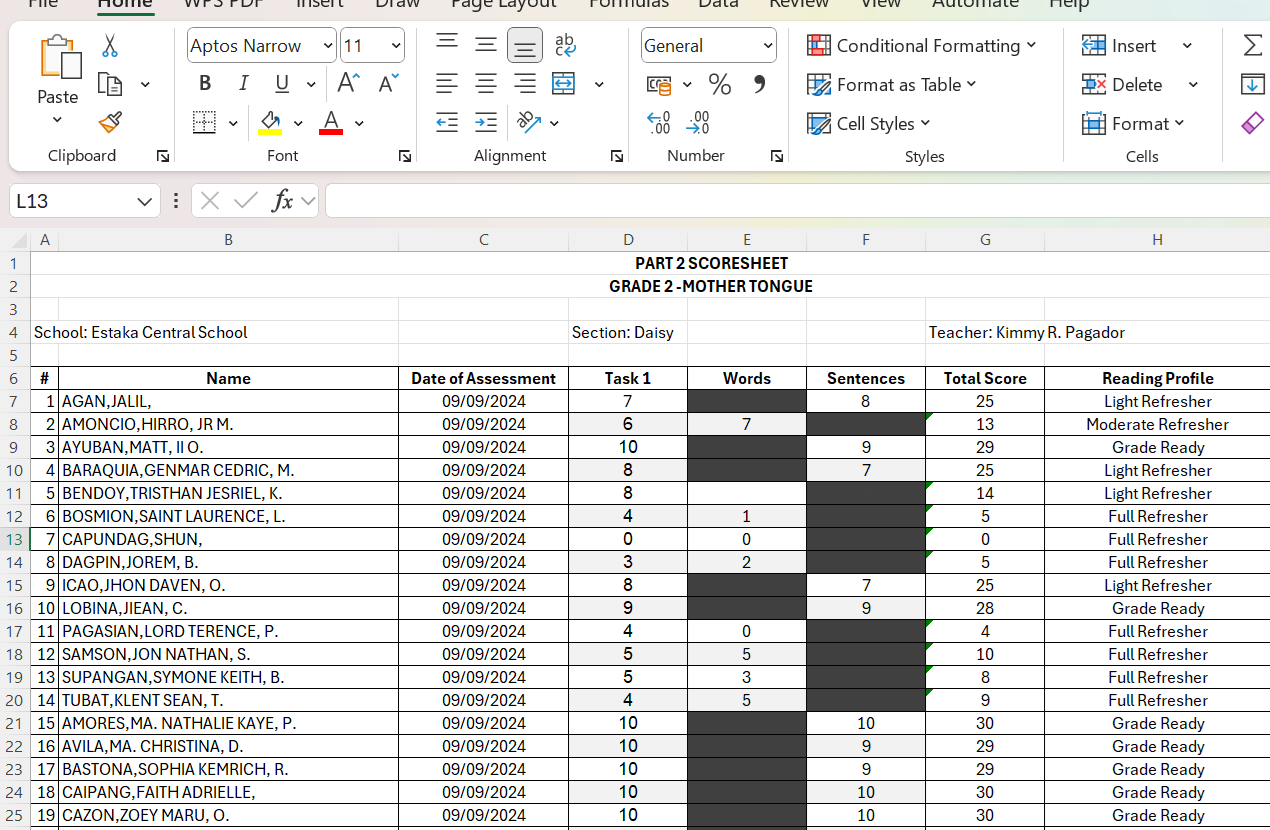
Task: Open the font name dropdown Aptos Narrow
Action: [328, 46]
